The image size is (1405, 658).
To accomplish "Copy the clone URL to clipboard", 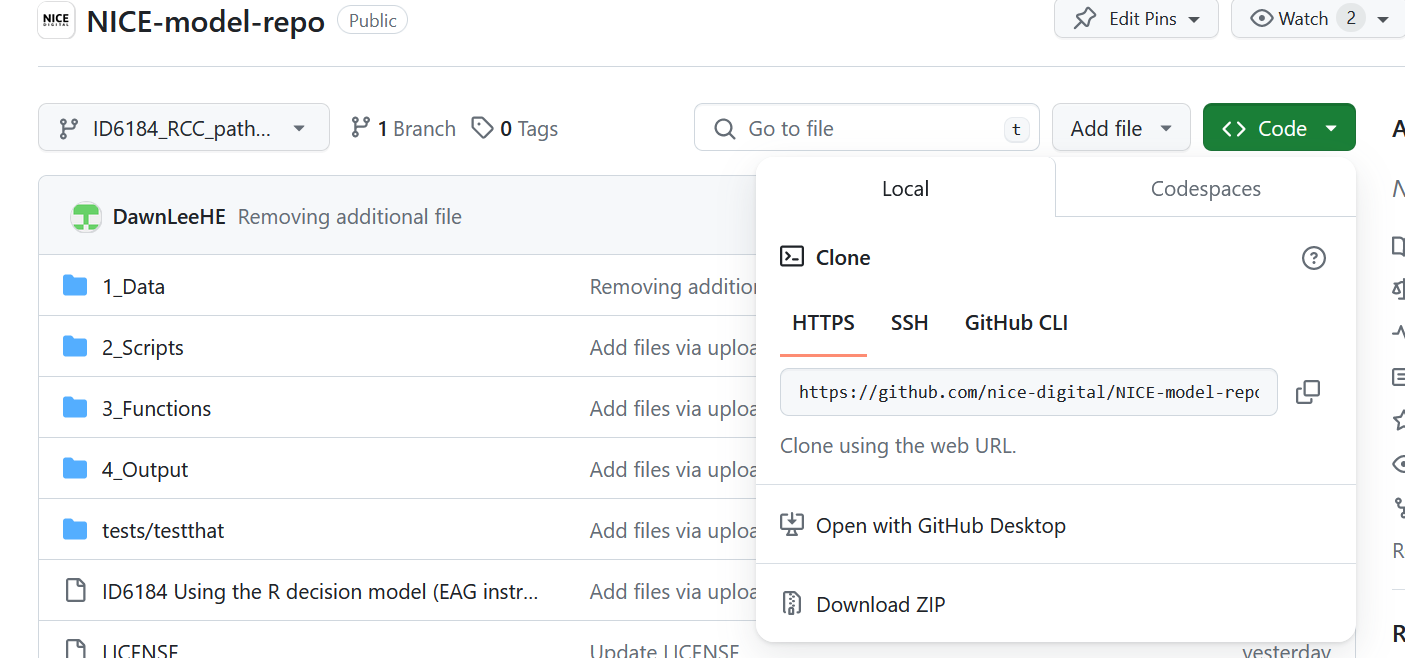I will tap(1308, 392).
